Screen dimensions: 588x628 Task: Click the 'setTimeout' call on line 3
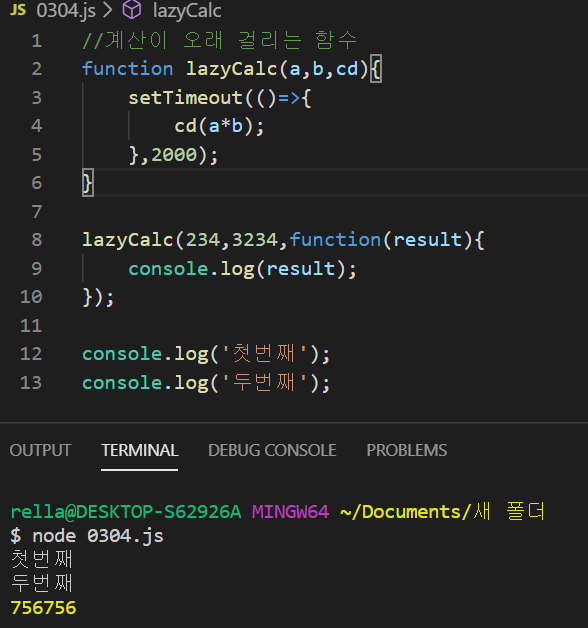185,98
